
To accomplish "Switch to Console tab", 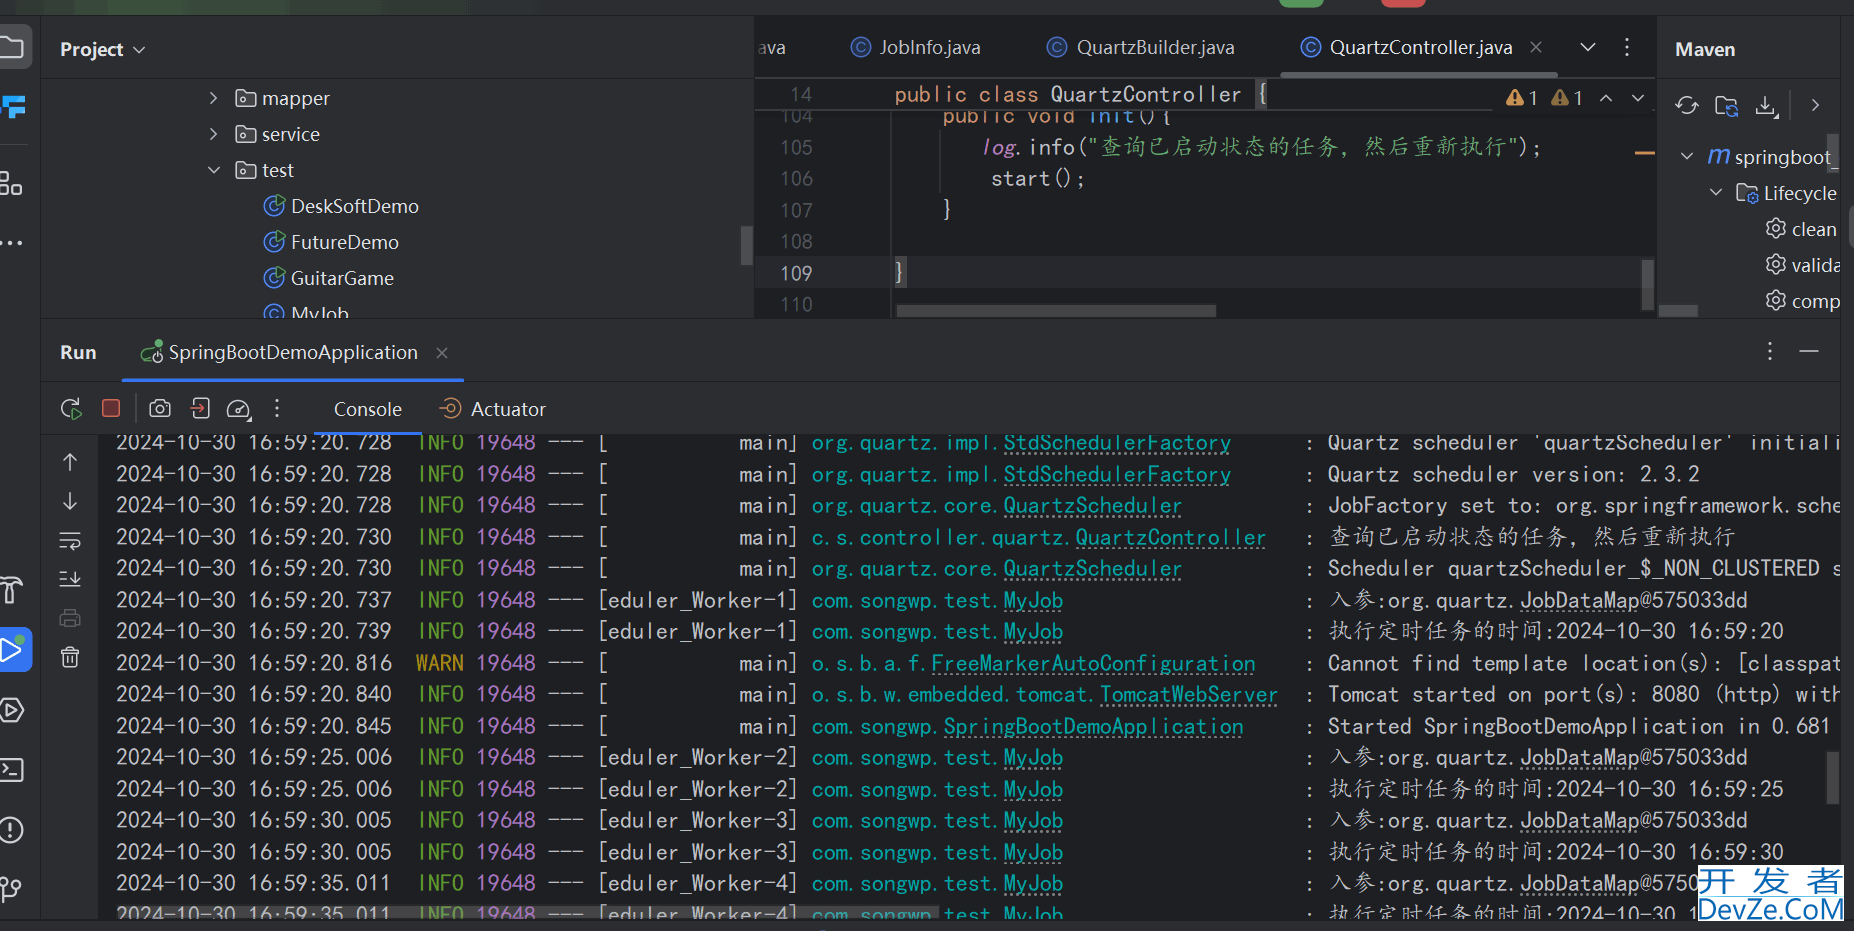I will [x=368, y=409].
